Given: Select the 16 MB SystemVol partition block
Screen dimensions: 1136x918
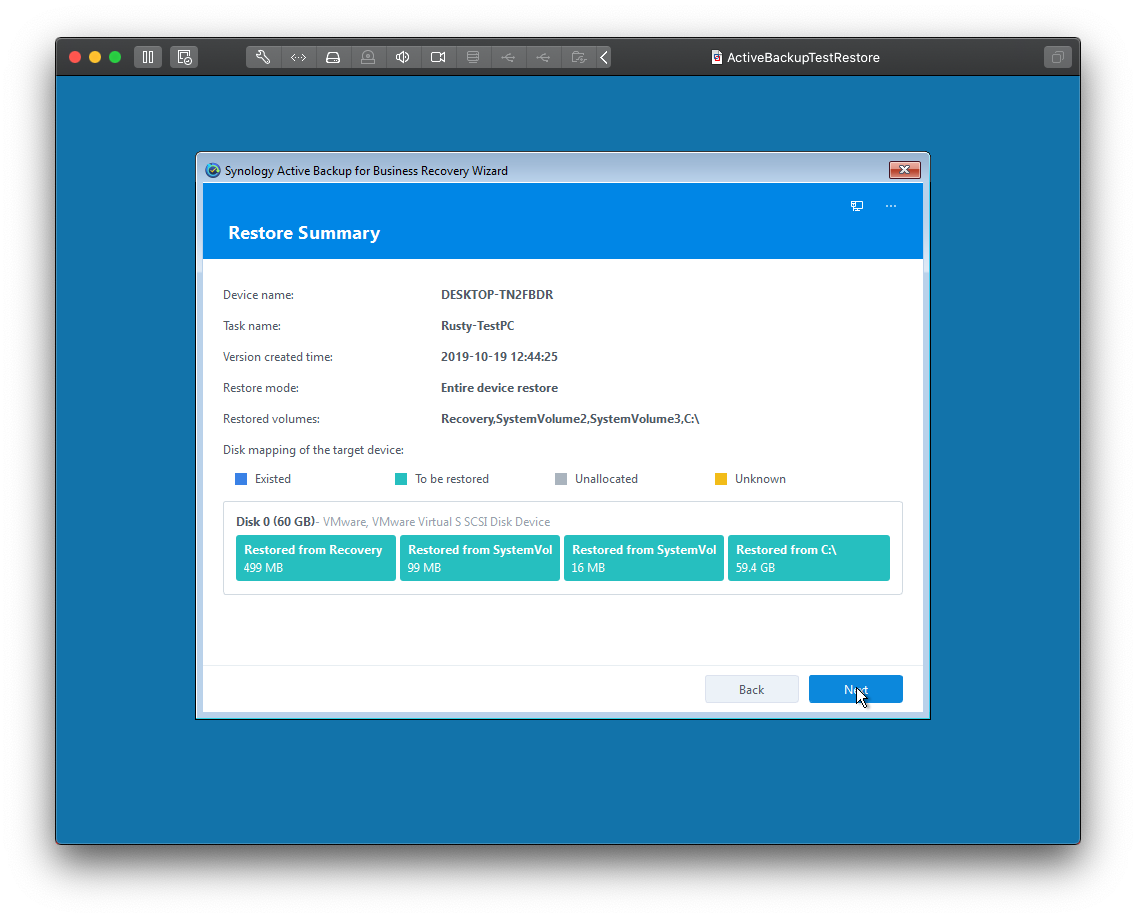Looking at the screenshot, I should click(644, 558).
